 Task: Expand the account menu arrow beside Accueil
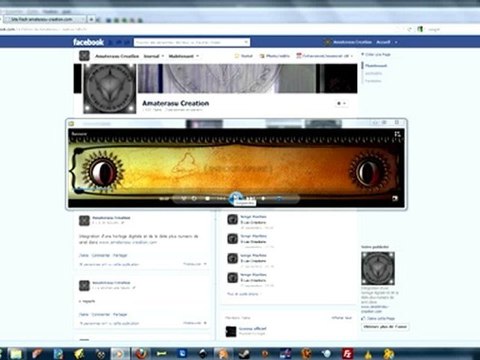click(396, 42)
